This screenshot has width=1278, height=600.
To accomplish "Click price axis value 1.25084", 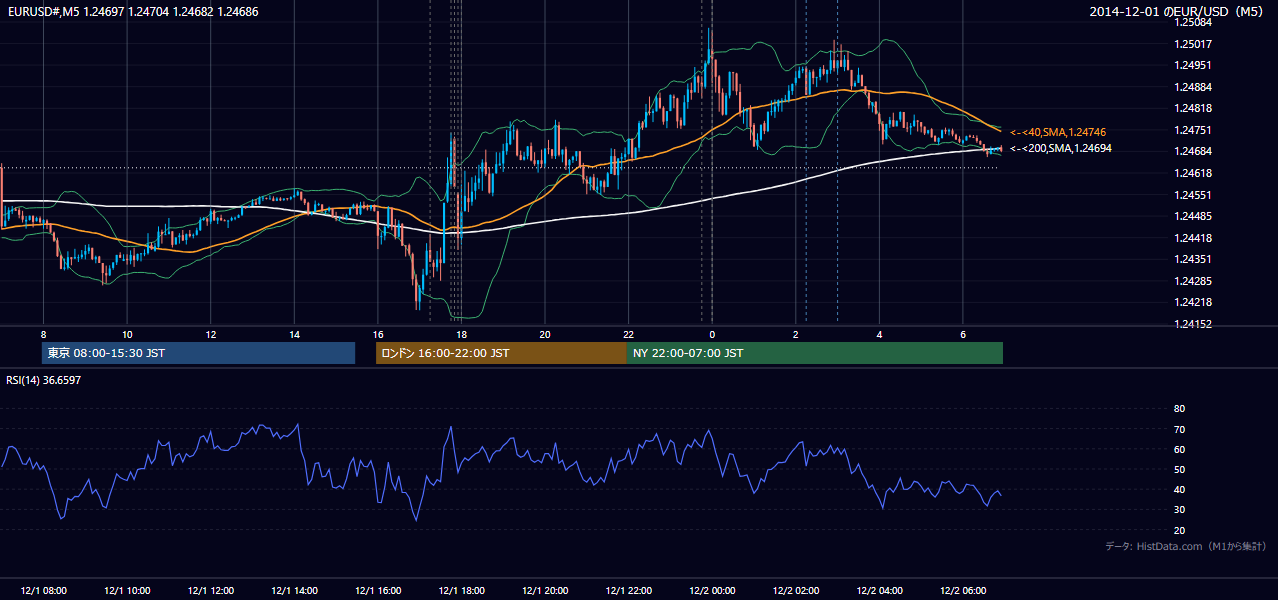I will 1192,22.
